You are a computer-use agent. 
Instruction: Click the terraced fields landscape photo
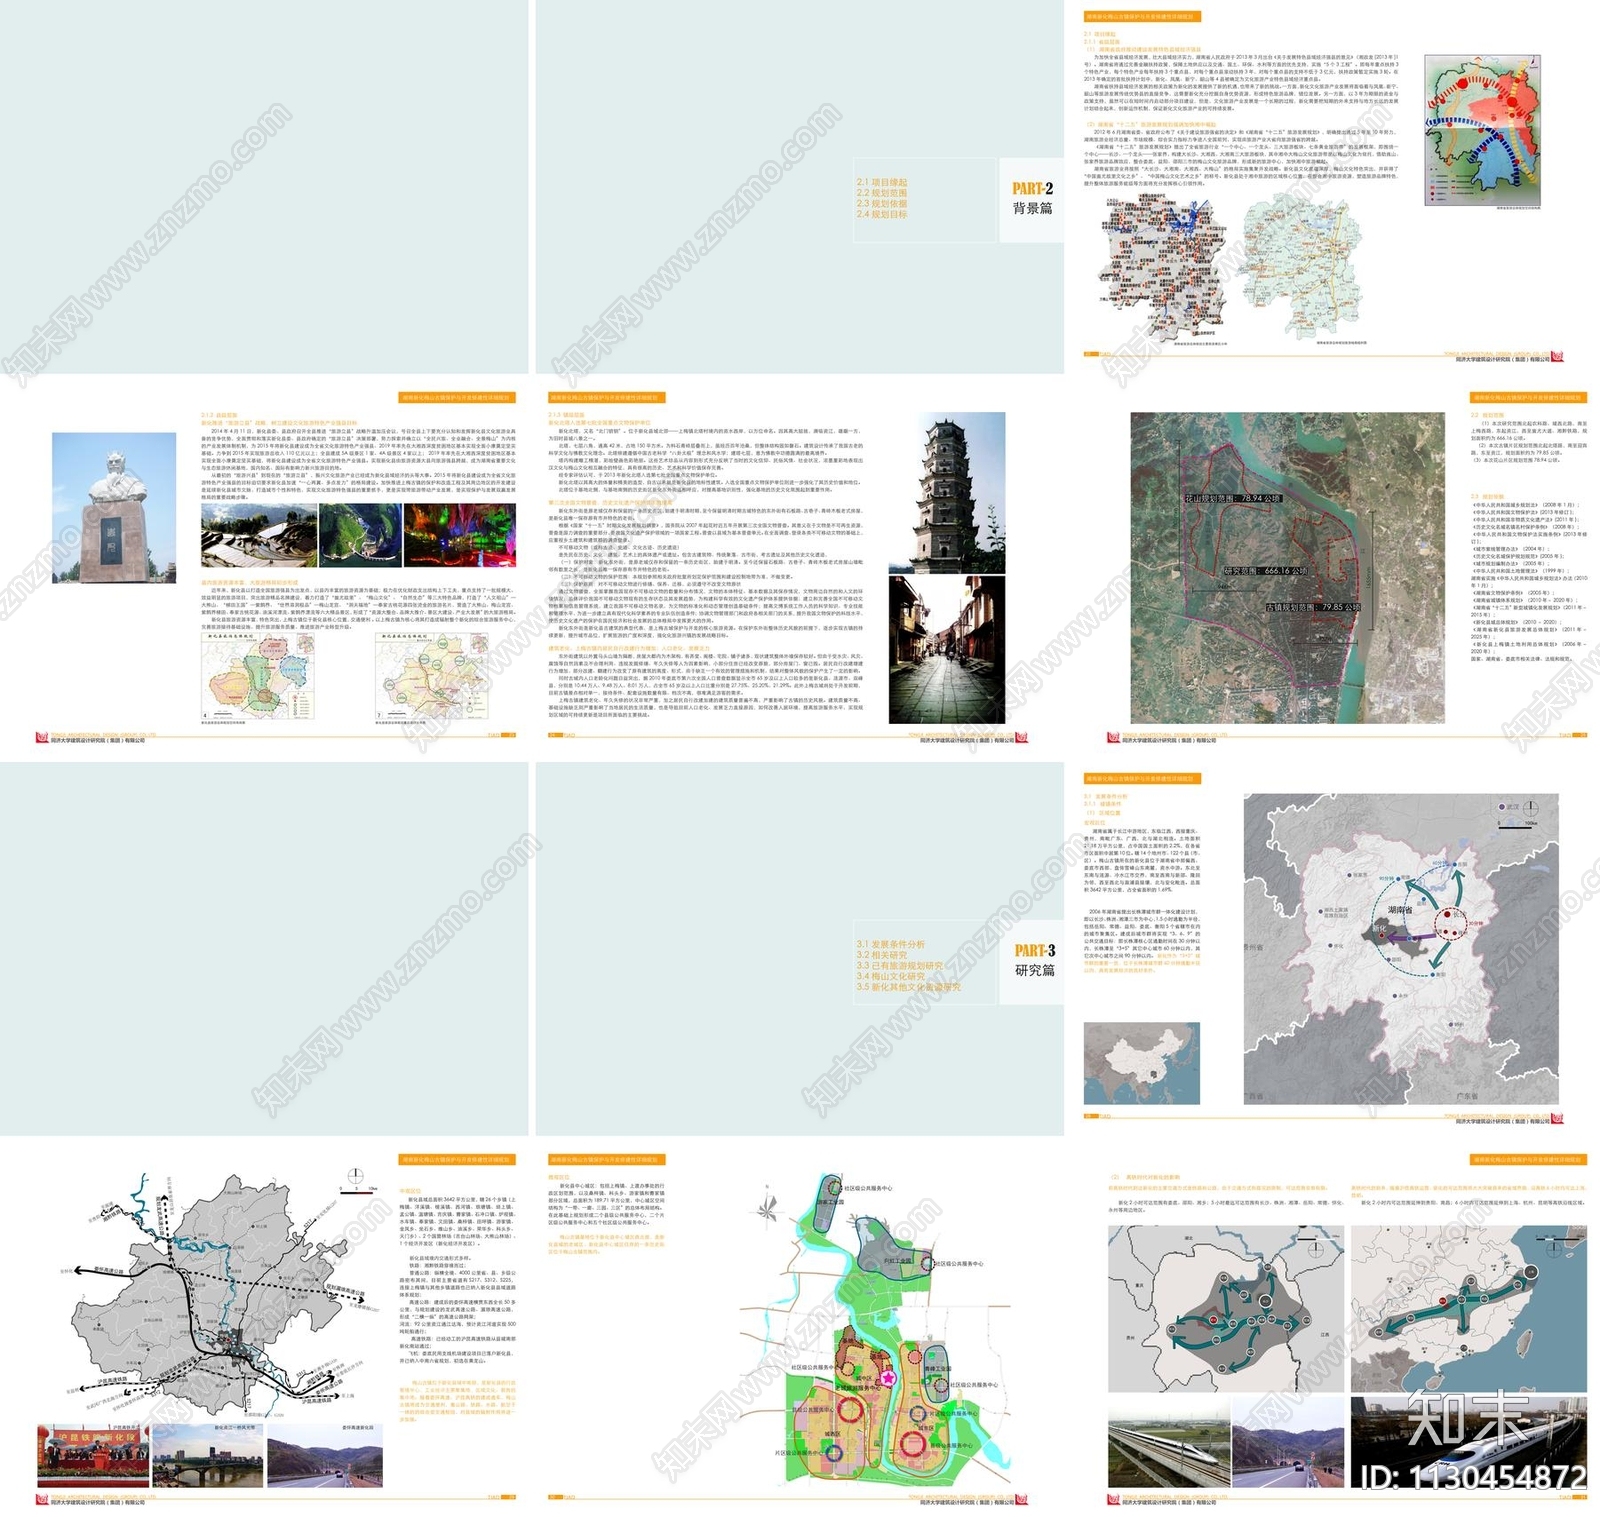coord(258,535)
